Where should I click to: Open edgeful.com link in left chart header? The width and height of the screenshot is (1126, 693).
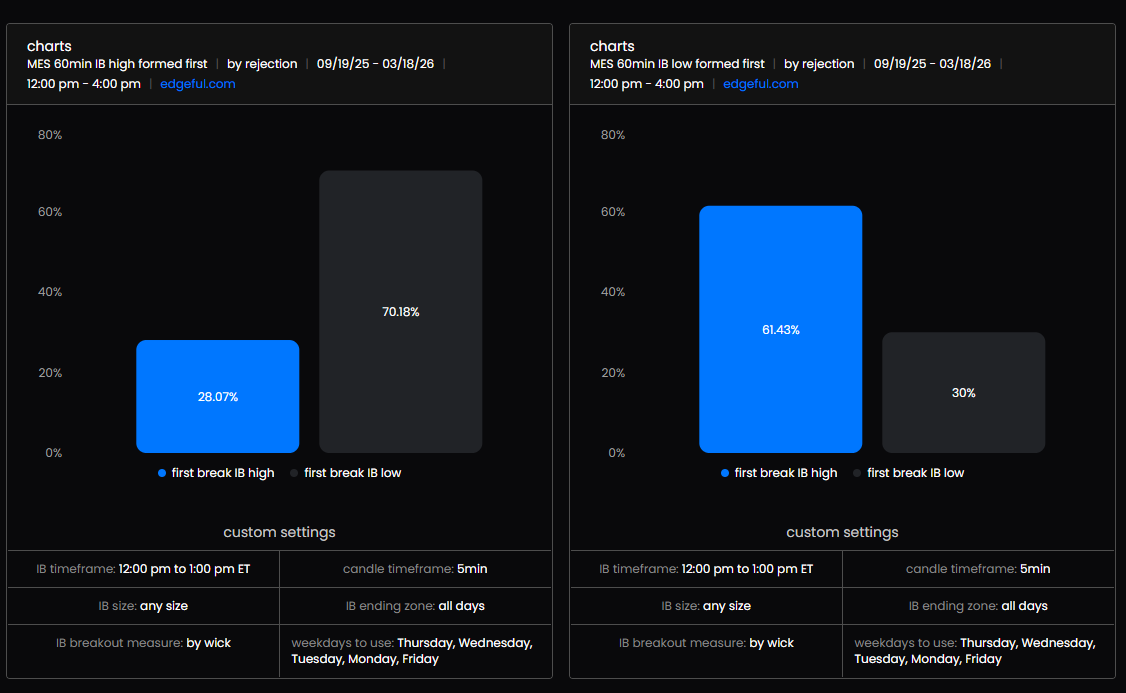point(197,84)
